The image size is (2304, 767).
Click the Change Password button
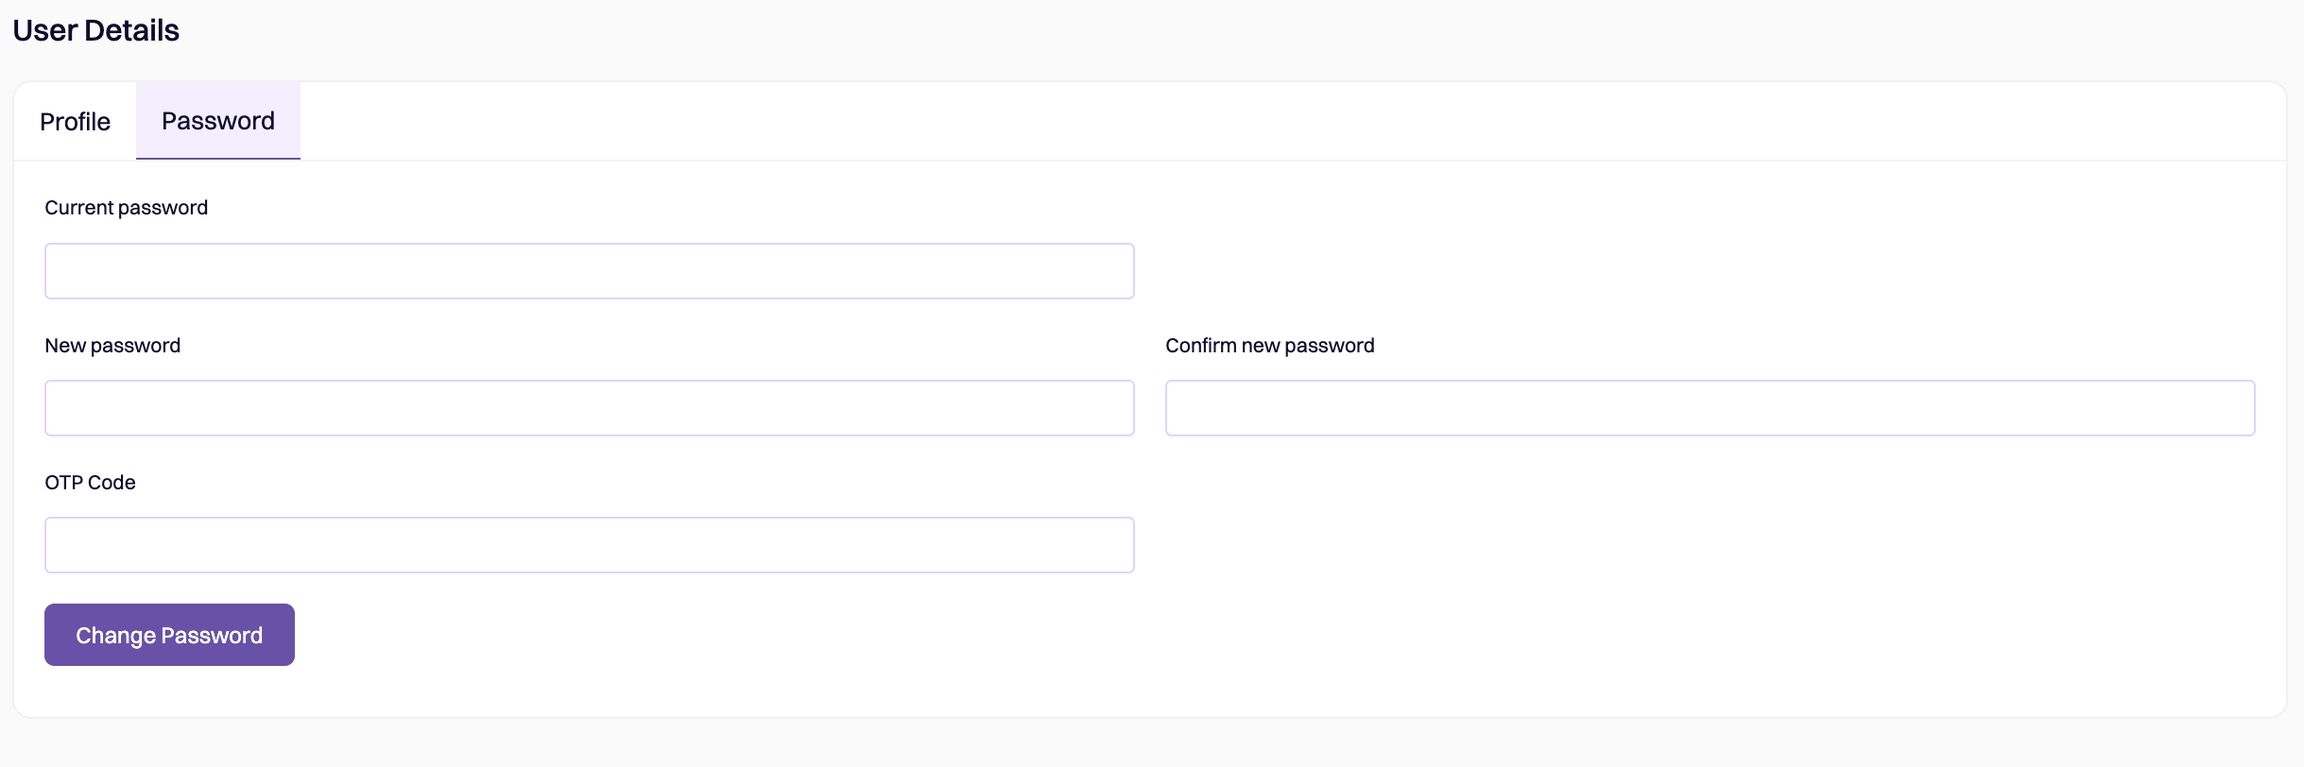click(x=169, y=635)
